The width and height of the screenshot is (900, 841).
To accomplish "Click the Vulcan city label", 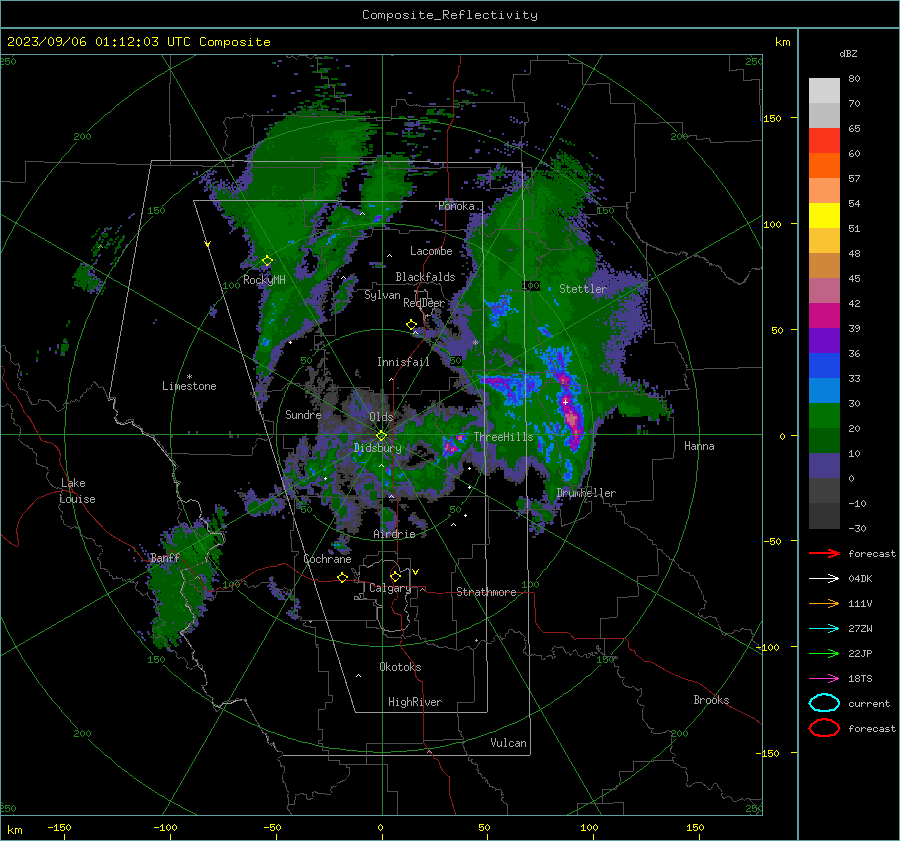I will coord(508,743).
